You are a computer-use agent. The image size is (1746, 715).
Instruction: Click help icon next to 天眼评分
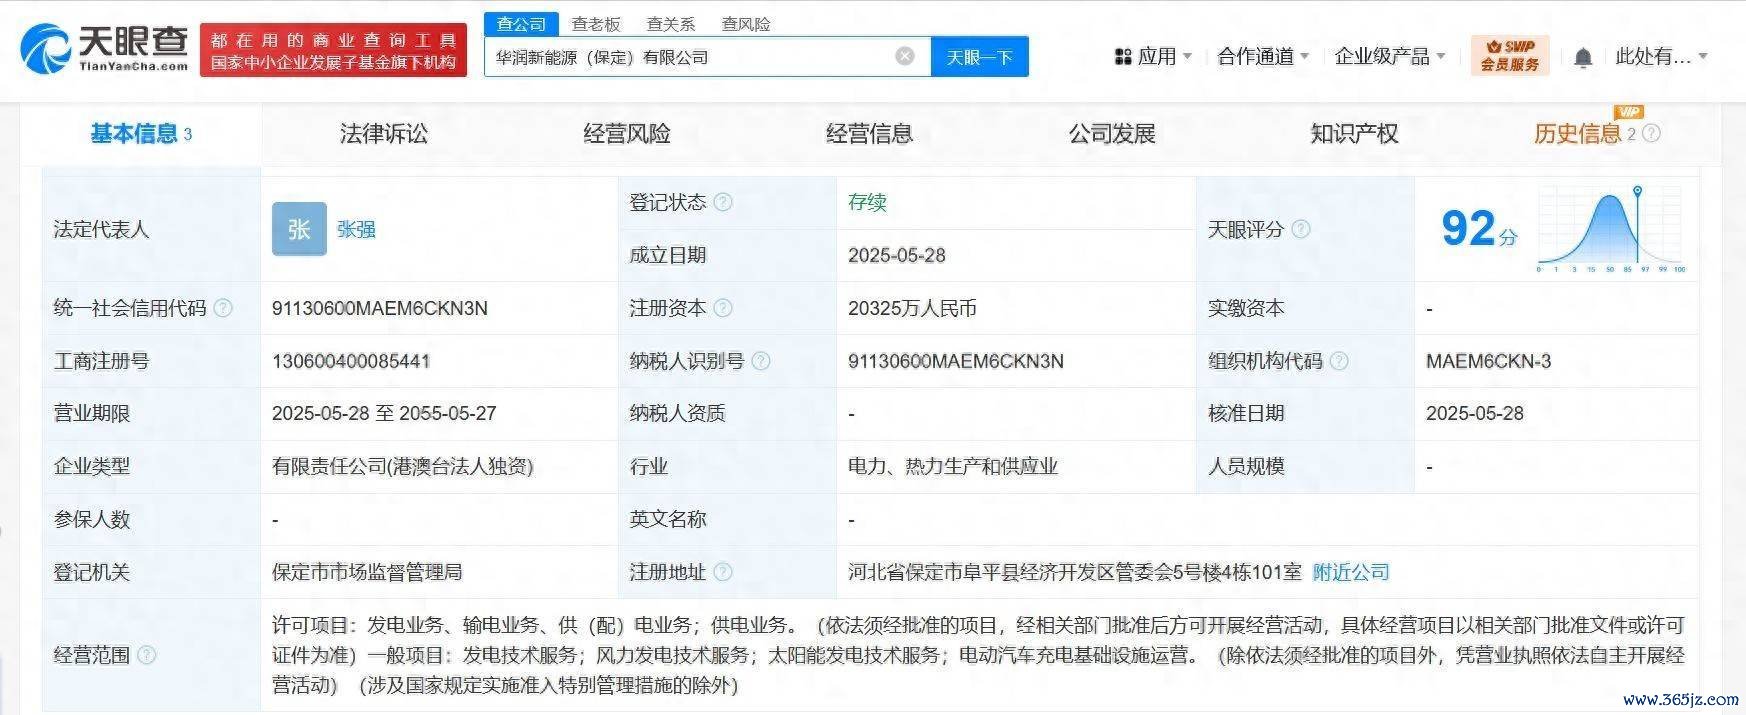tap(1301, 229)
